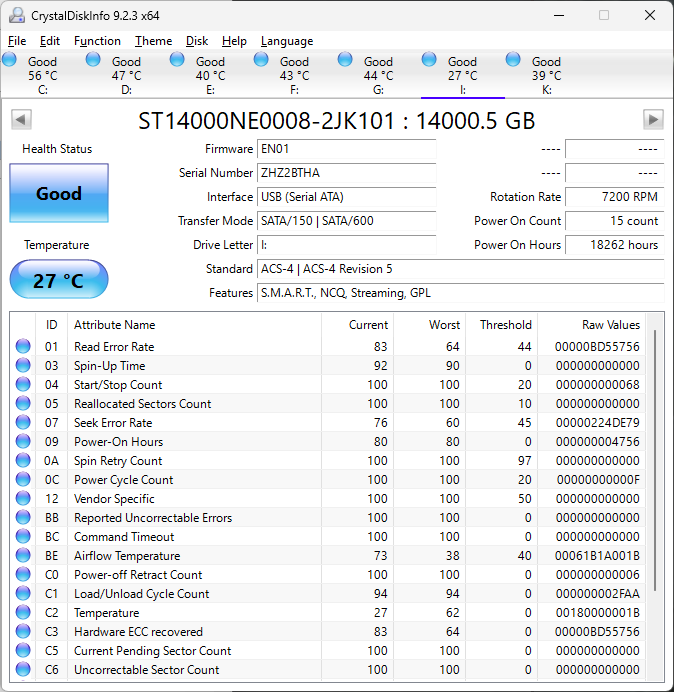The width and height of the screenshot is (674, 692).
Task: Click the Features field
Action: click(460, 293)
